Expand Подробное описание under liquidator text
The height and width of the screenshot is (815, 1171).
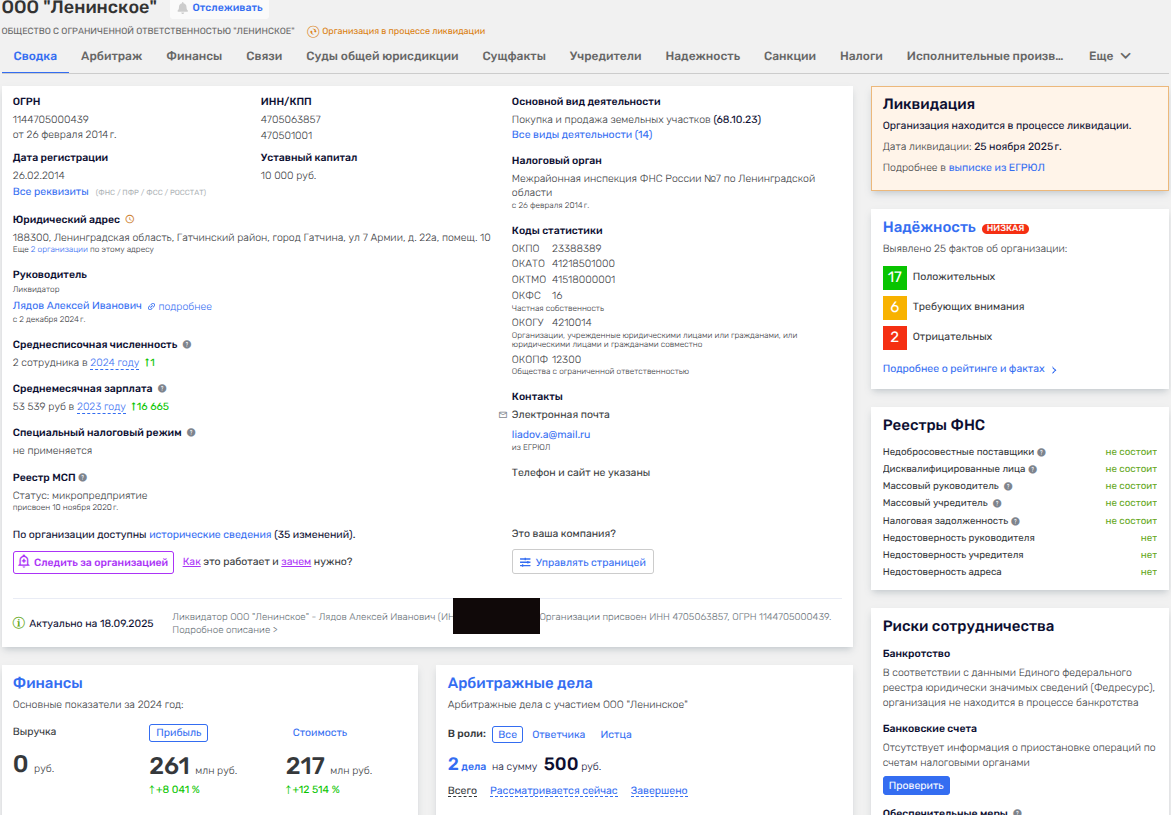225,630
